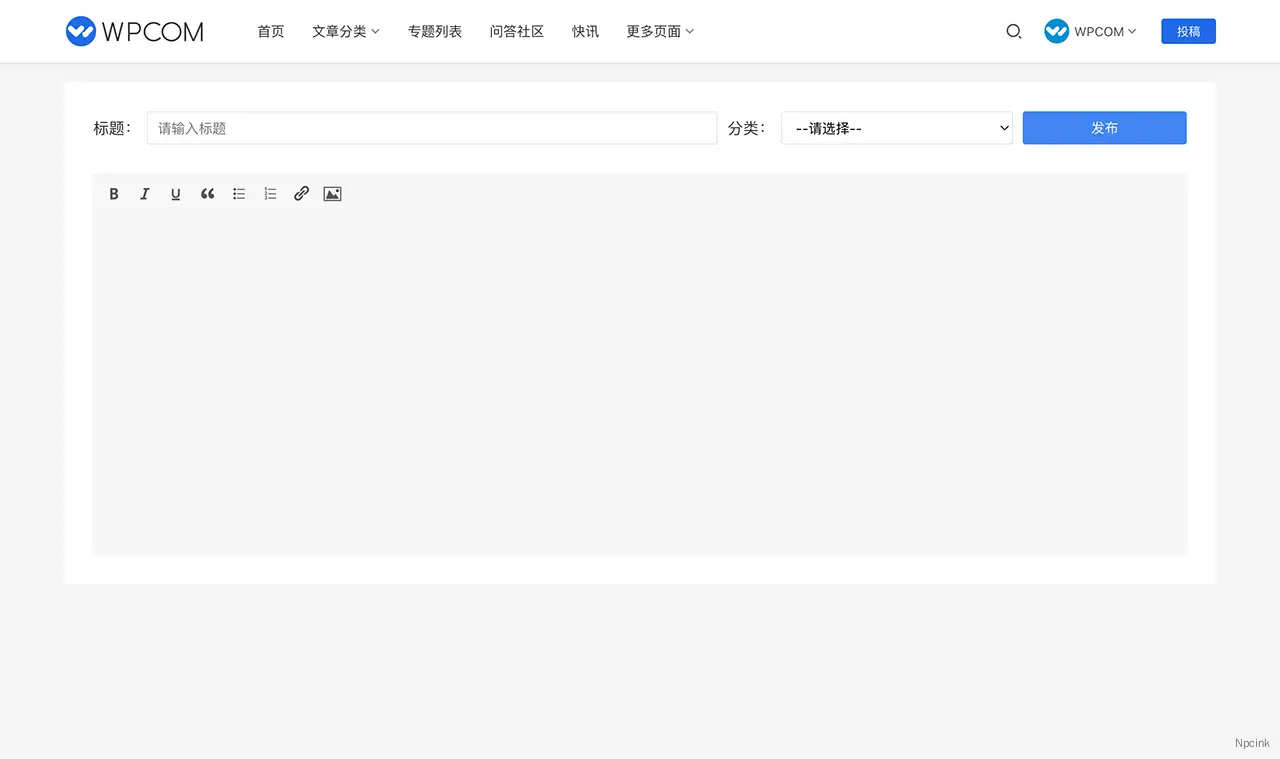Open the site search

coord(1014,31)
